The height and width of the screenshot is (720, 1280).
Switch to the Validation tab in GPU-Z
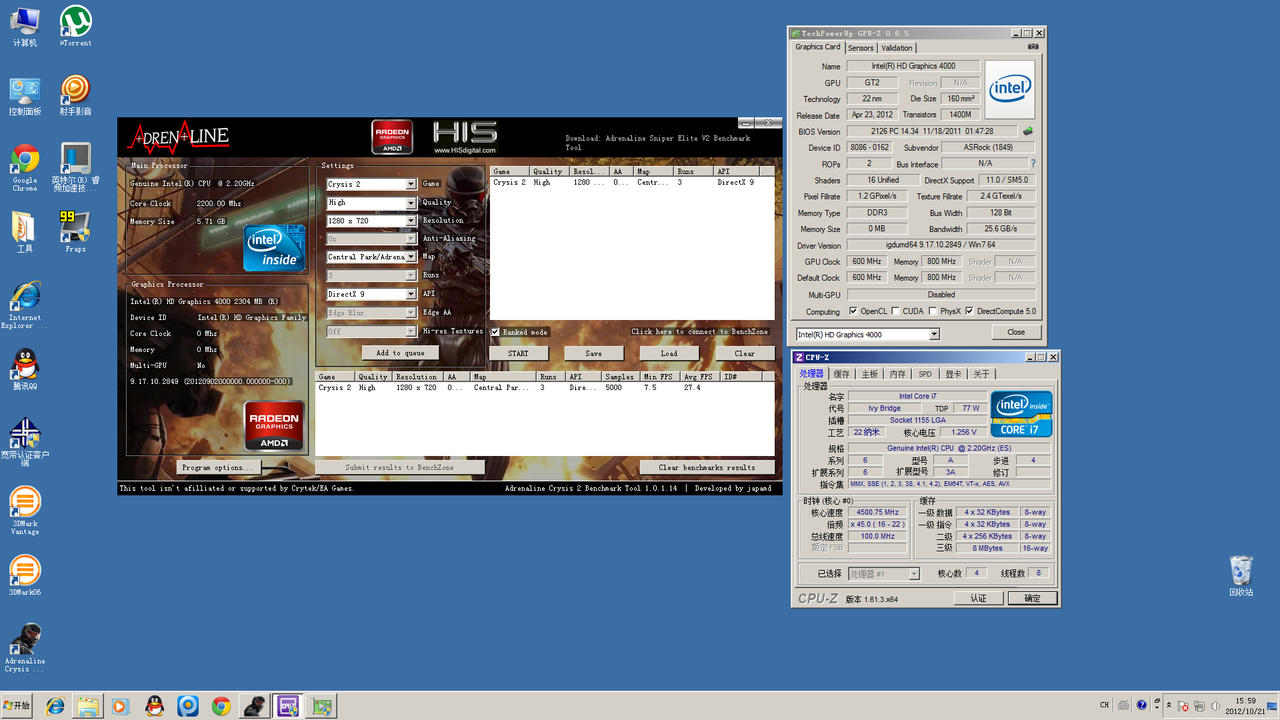pyautogui.click(x=897, y=48)
